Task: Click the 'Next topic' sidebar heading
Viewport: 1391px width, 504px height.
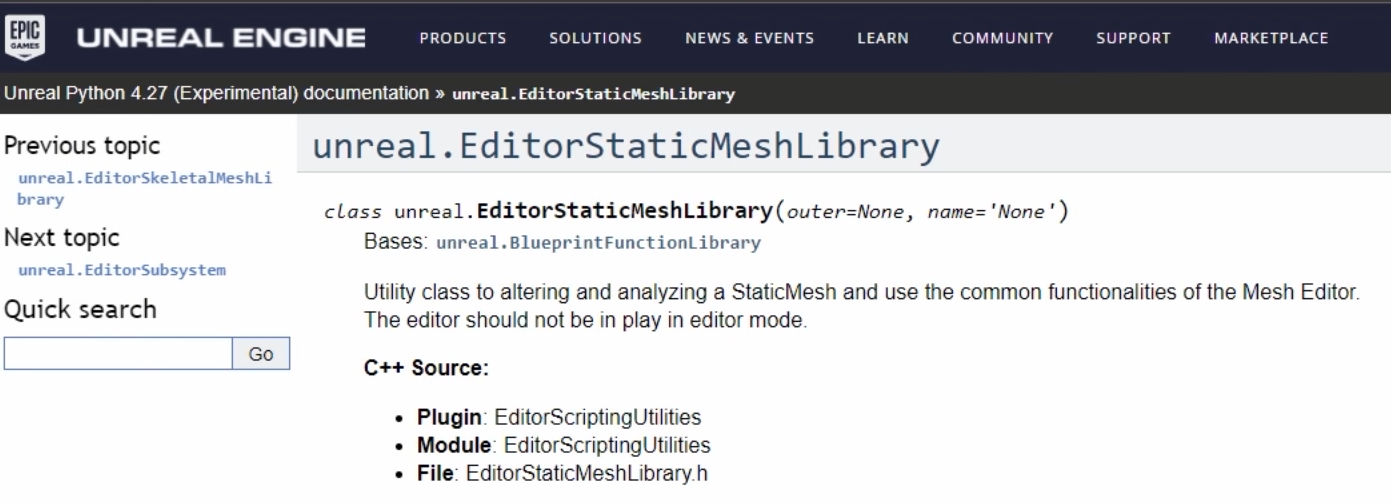Action: coord(62,238)
